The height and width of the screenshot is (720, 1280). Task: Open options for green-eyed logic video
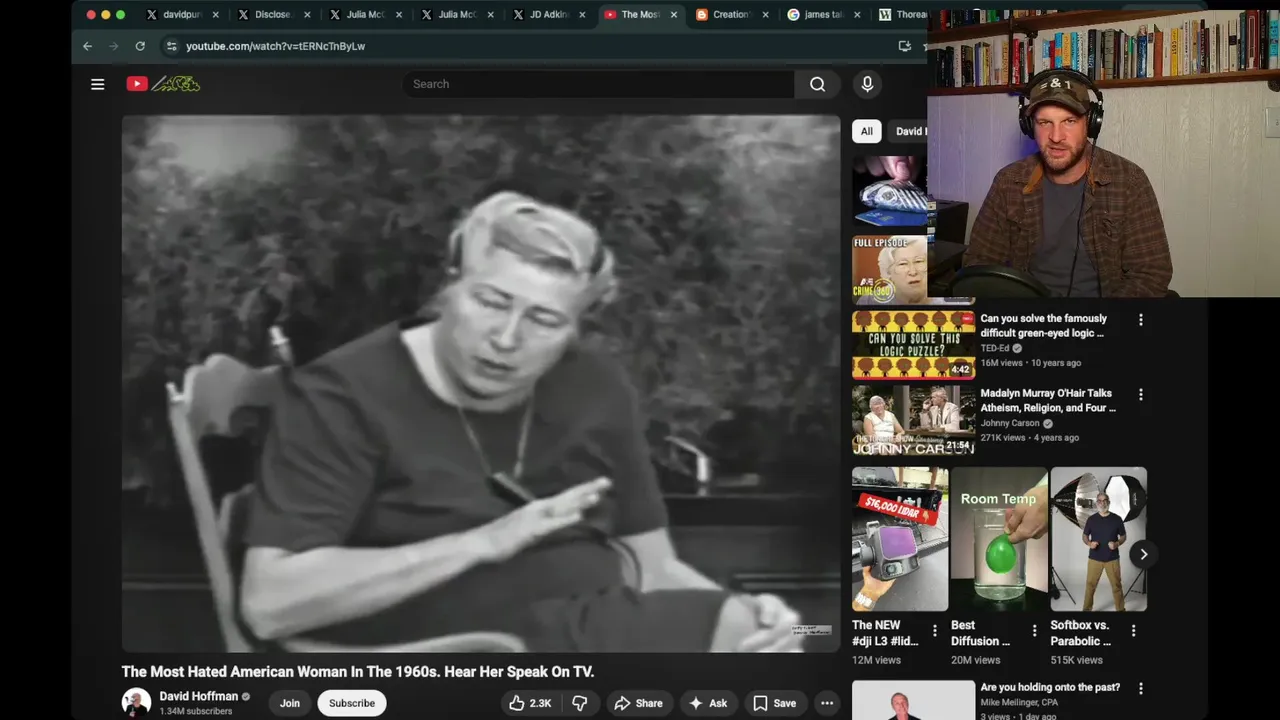click(x=1140, y=320)
